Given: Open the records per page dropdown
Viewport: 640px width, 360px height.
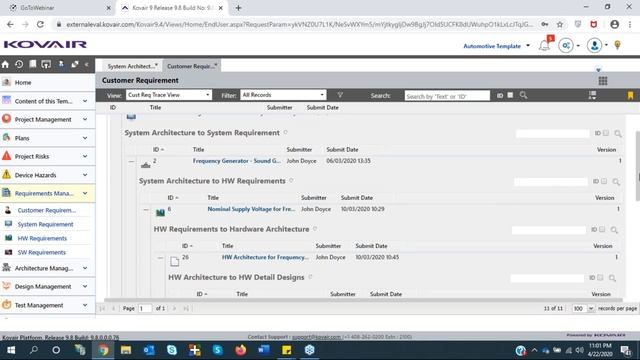Looking at the screenshot, I should tap(583, 309).
